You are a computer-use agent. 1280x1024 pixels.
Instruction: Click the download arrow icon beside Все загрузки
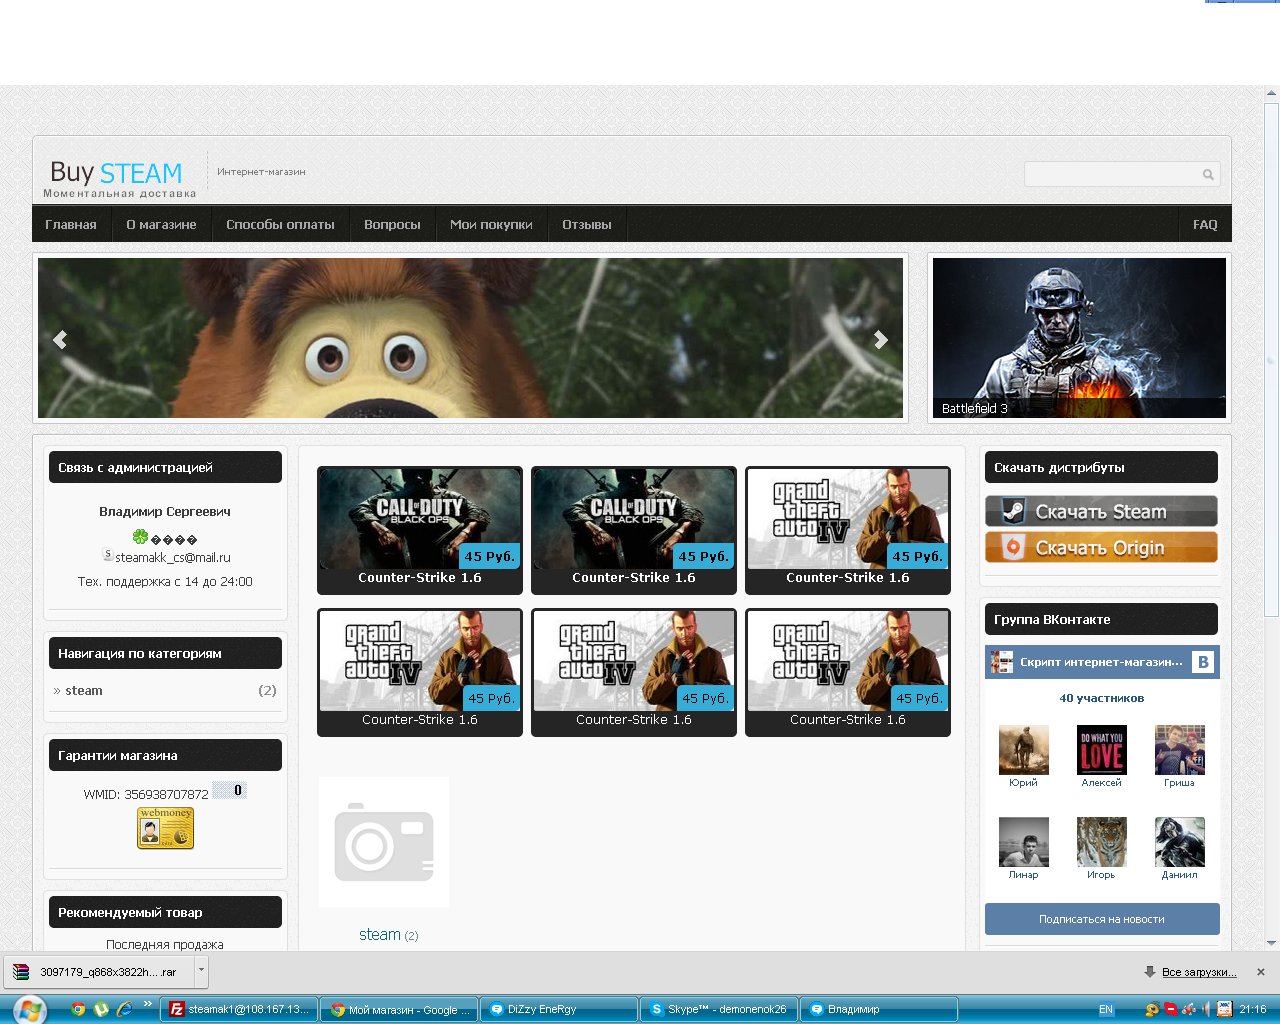click(x=1150, y=972)
